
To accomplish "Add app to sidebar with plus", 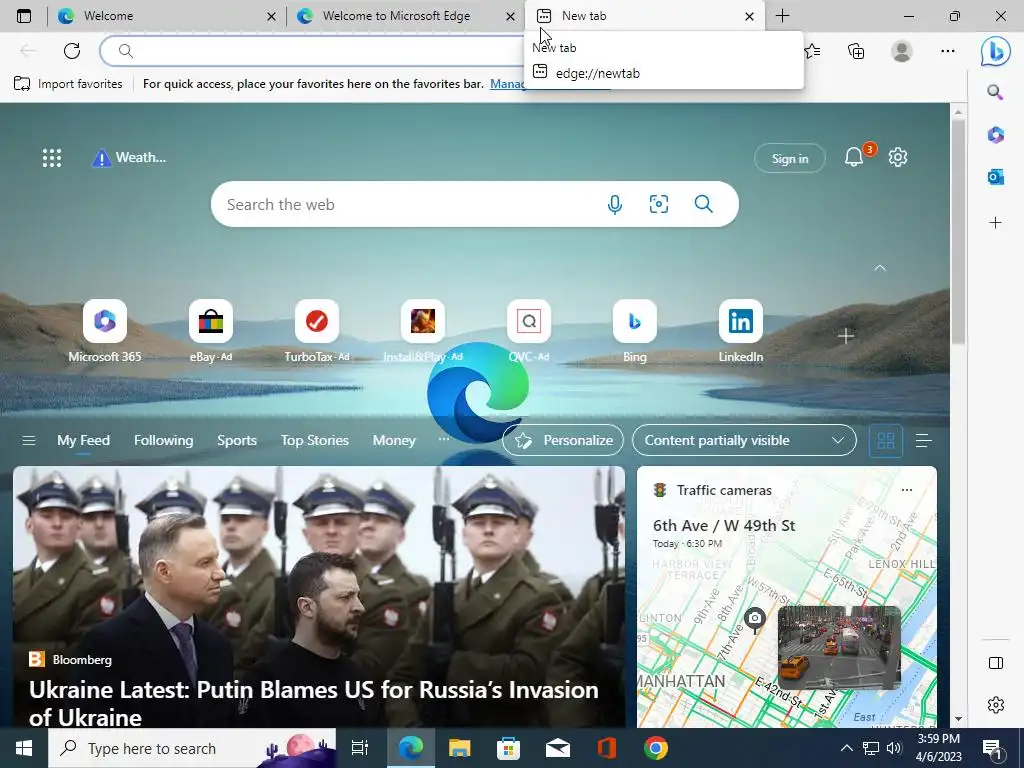I will pyautogui.click(x=995, y=223).
